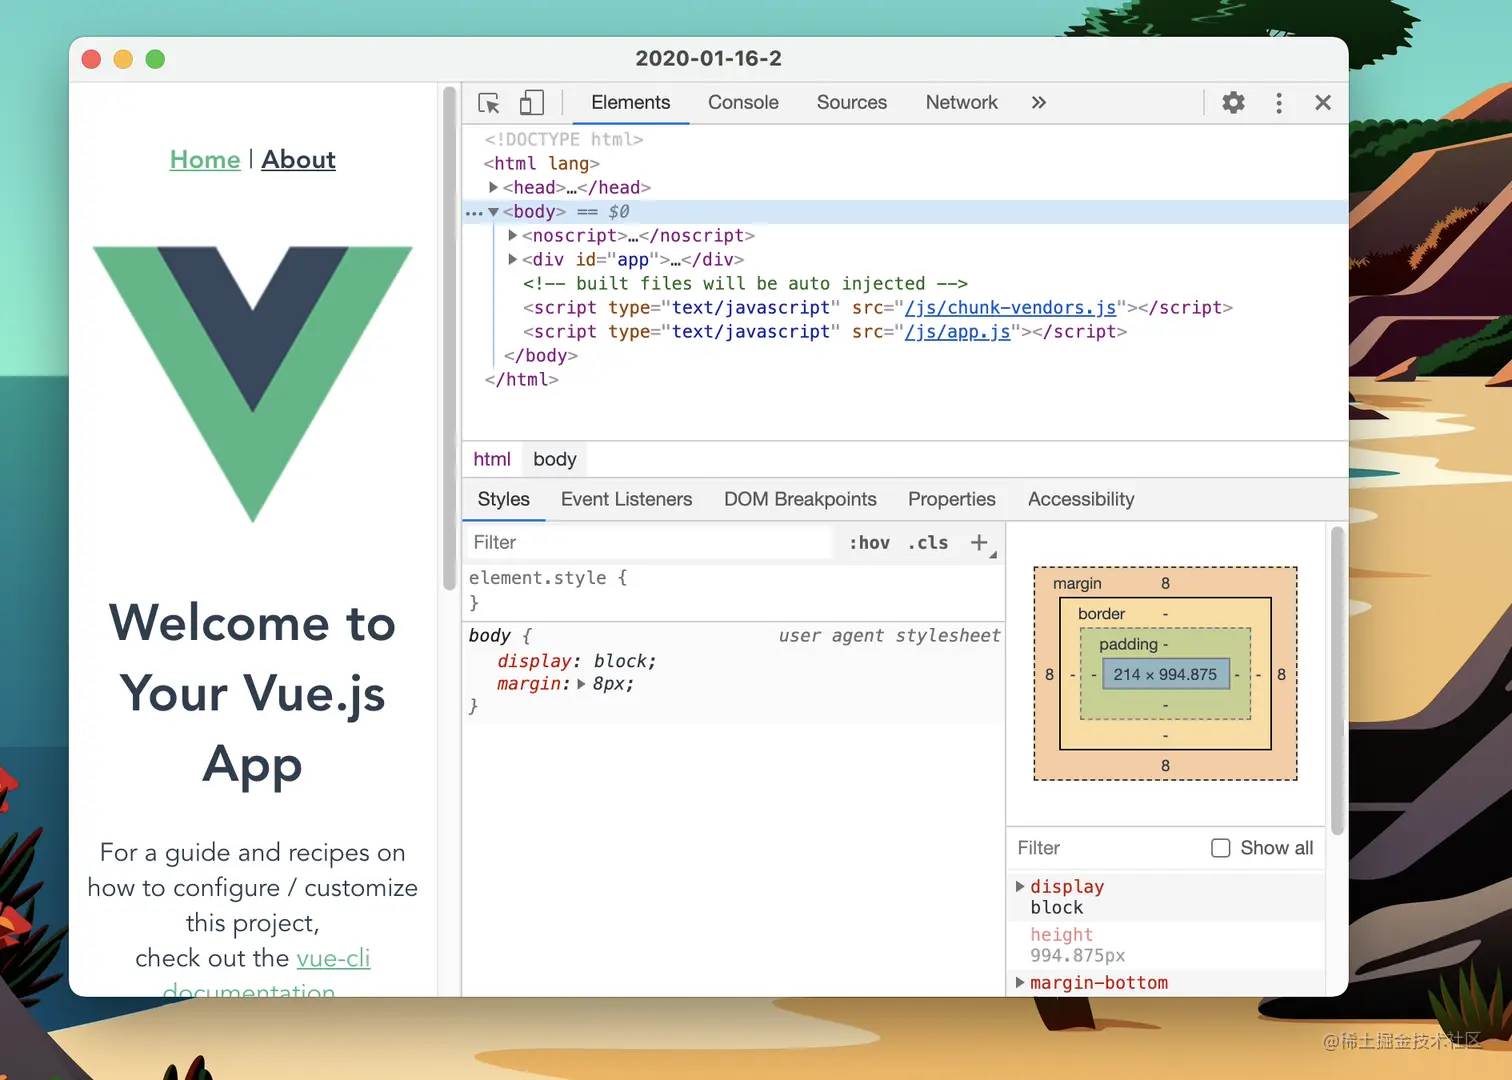Select the html lang element line
Screen dimensions: 1512x1080
point(541,164)
